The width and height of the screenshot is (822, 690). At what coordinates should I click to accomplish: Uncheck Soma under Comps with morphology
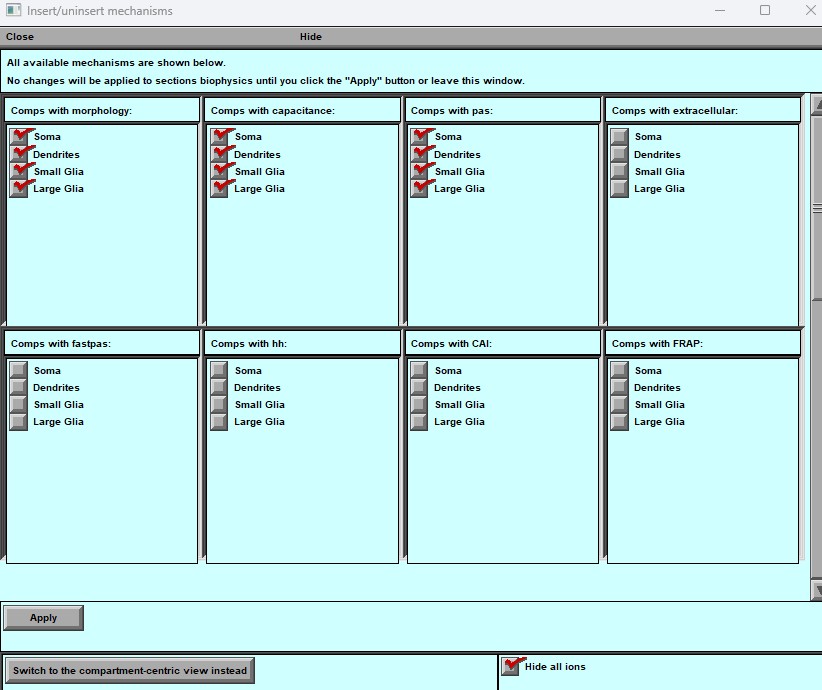click(x=19, y=137)
